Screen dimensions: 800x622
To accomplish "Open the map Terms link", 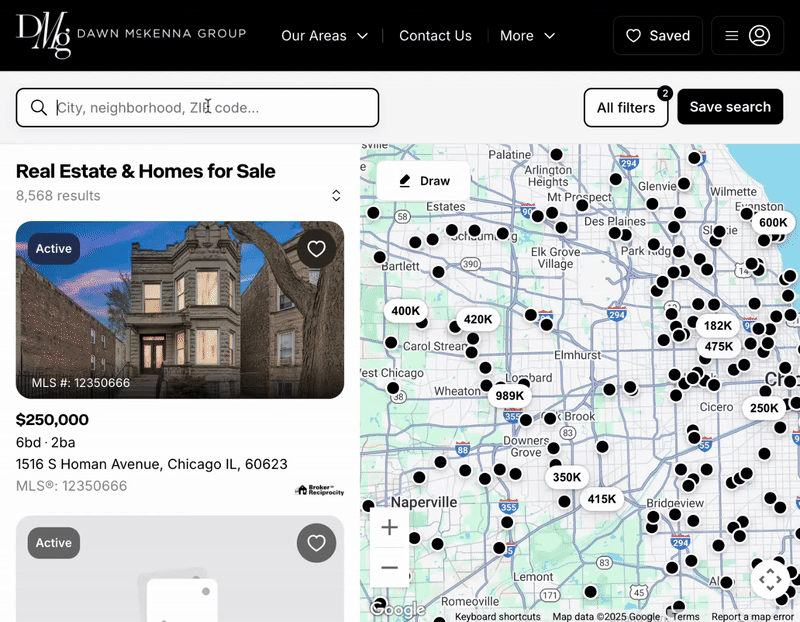I will click(x=686, y=616).
